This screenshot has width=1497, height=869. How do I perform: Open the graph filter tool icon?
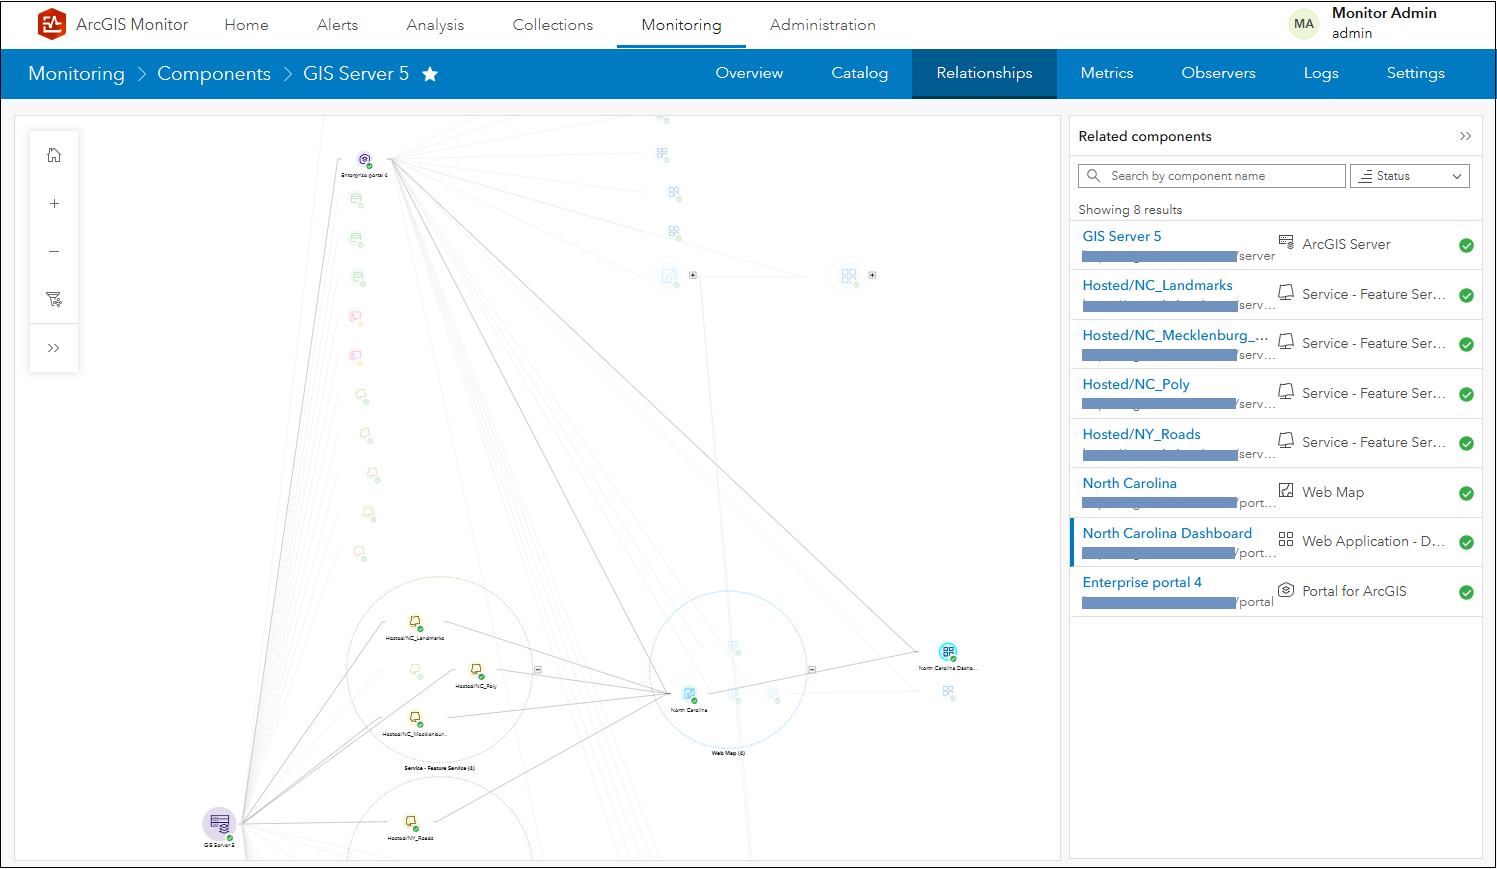pos(54,299)
